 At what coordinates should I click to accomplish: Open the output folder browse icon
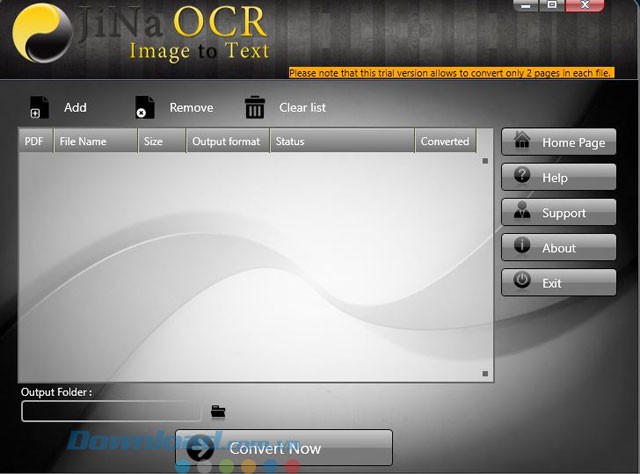218,412
